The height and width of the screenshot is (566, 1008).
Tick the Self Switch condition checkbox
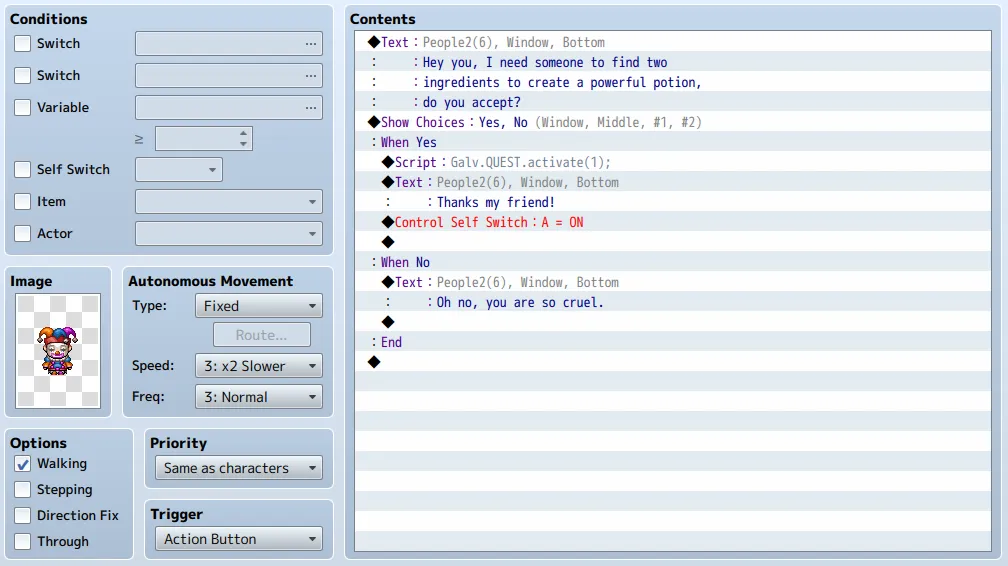click(22, 170)
